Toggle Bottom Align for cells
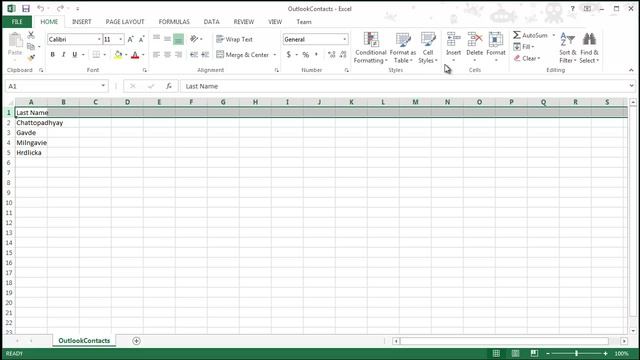 (x=178, y=39)
